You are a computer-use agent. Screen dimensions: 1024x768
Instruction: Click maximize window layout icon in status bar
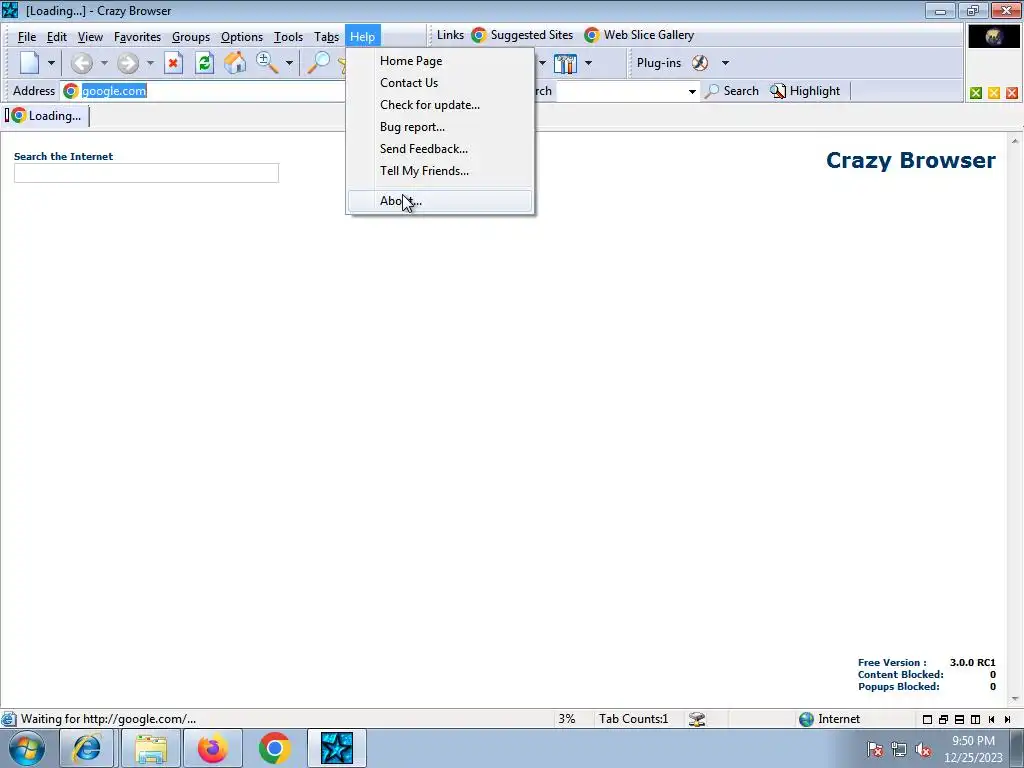[927, 720]
